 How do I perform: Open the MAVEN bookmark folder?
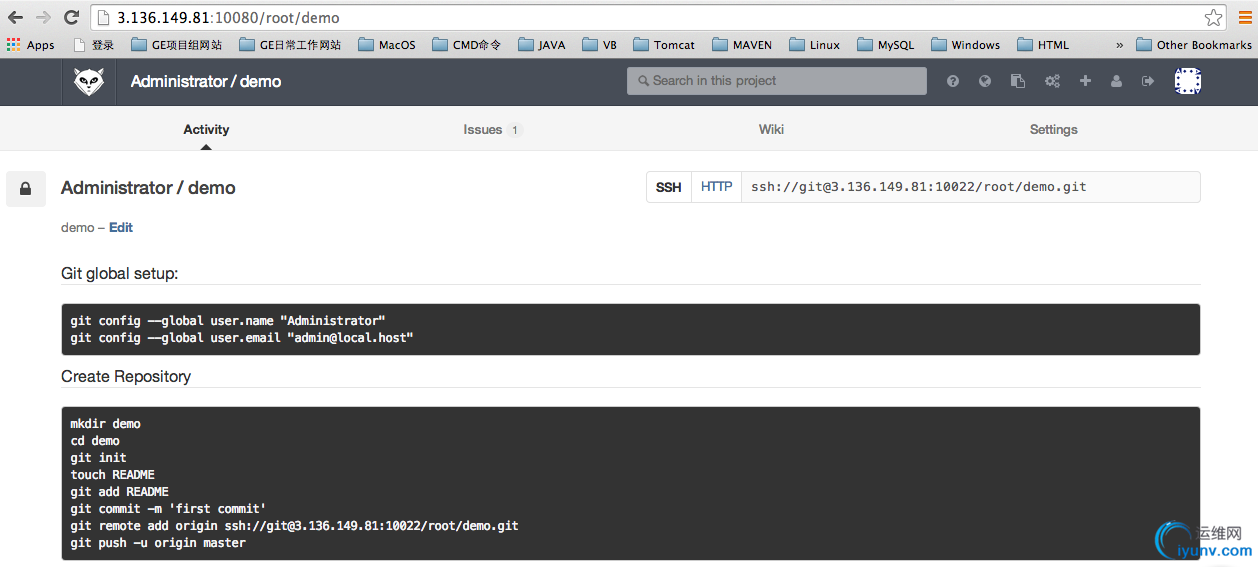coord(742,45)
